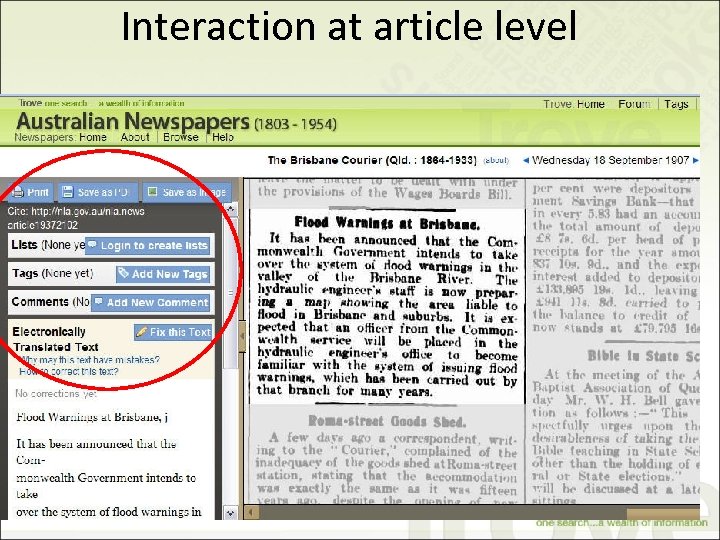The image size is (720, 540).
Task: Open the Browse menu item
Action: point(180,137)
